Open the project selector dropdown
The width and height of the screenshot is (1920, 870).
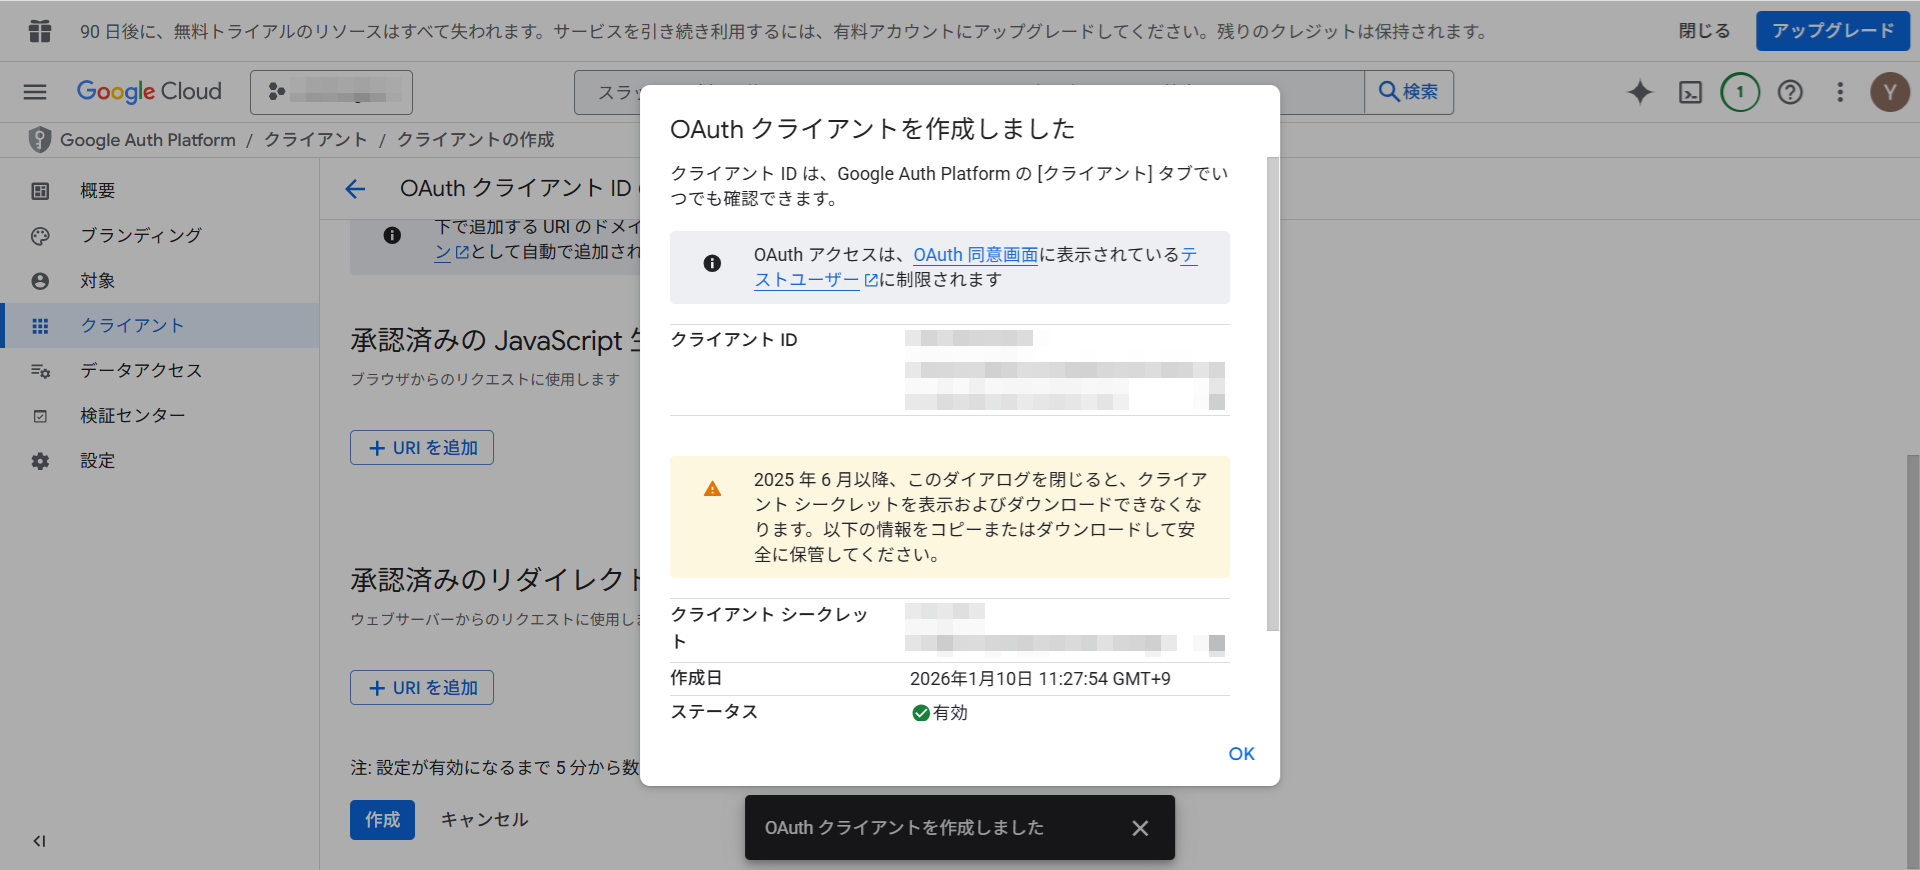click(x=331, y=92)
